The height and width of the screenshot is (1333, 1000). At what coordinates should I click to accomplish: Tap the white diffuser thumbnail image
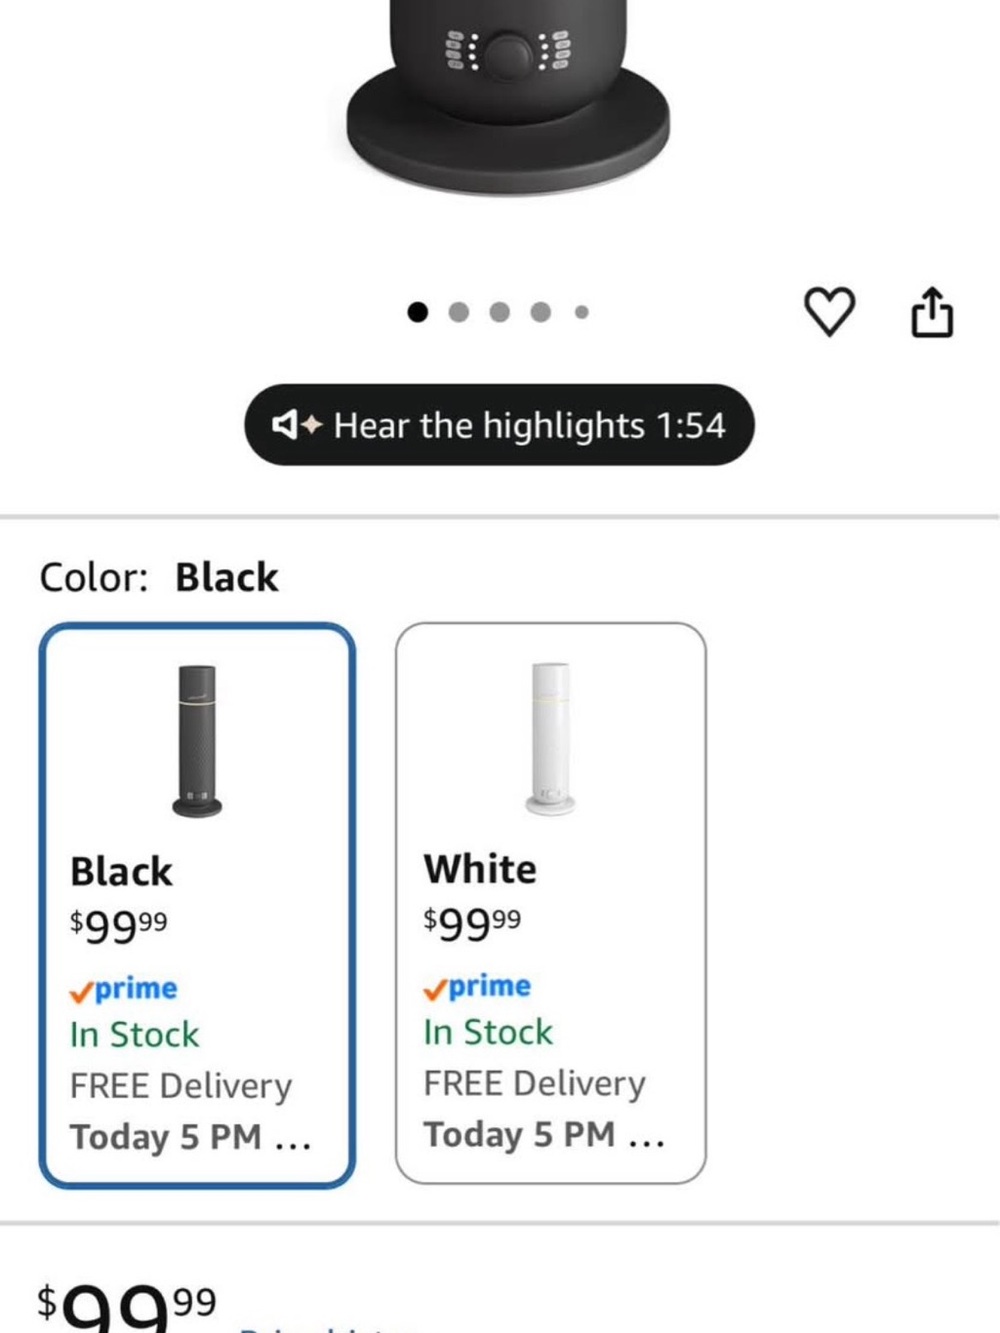(551, 739)
